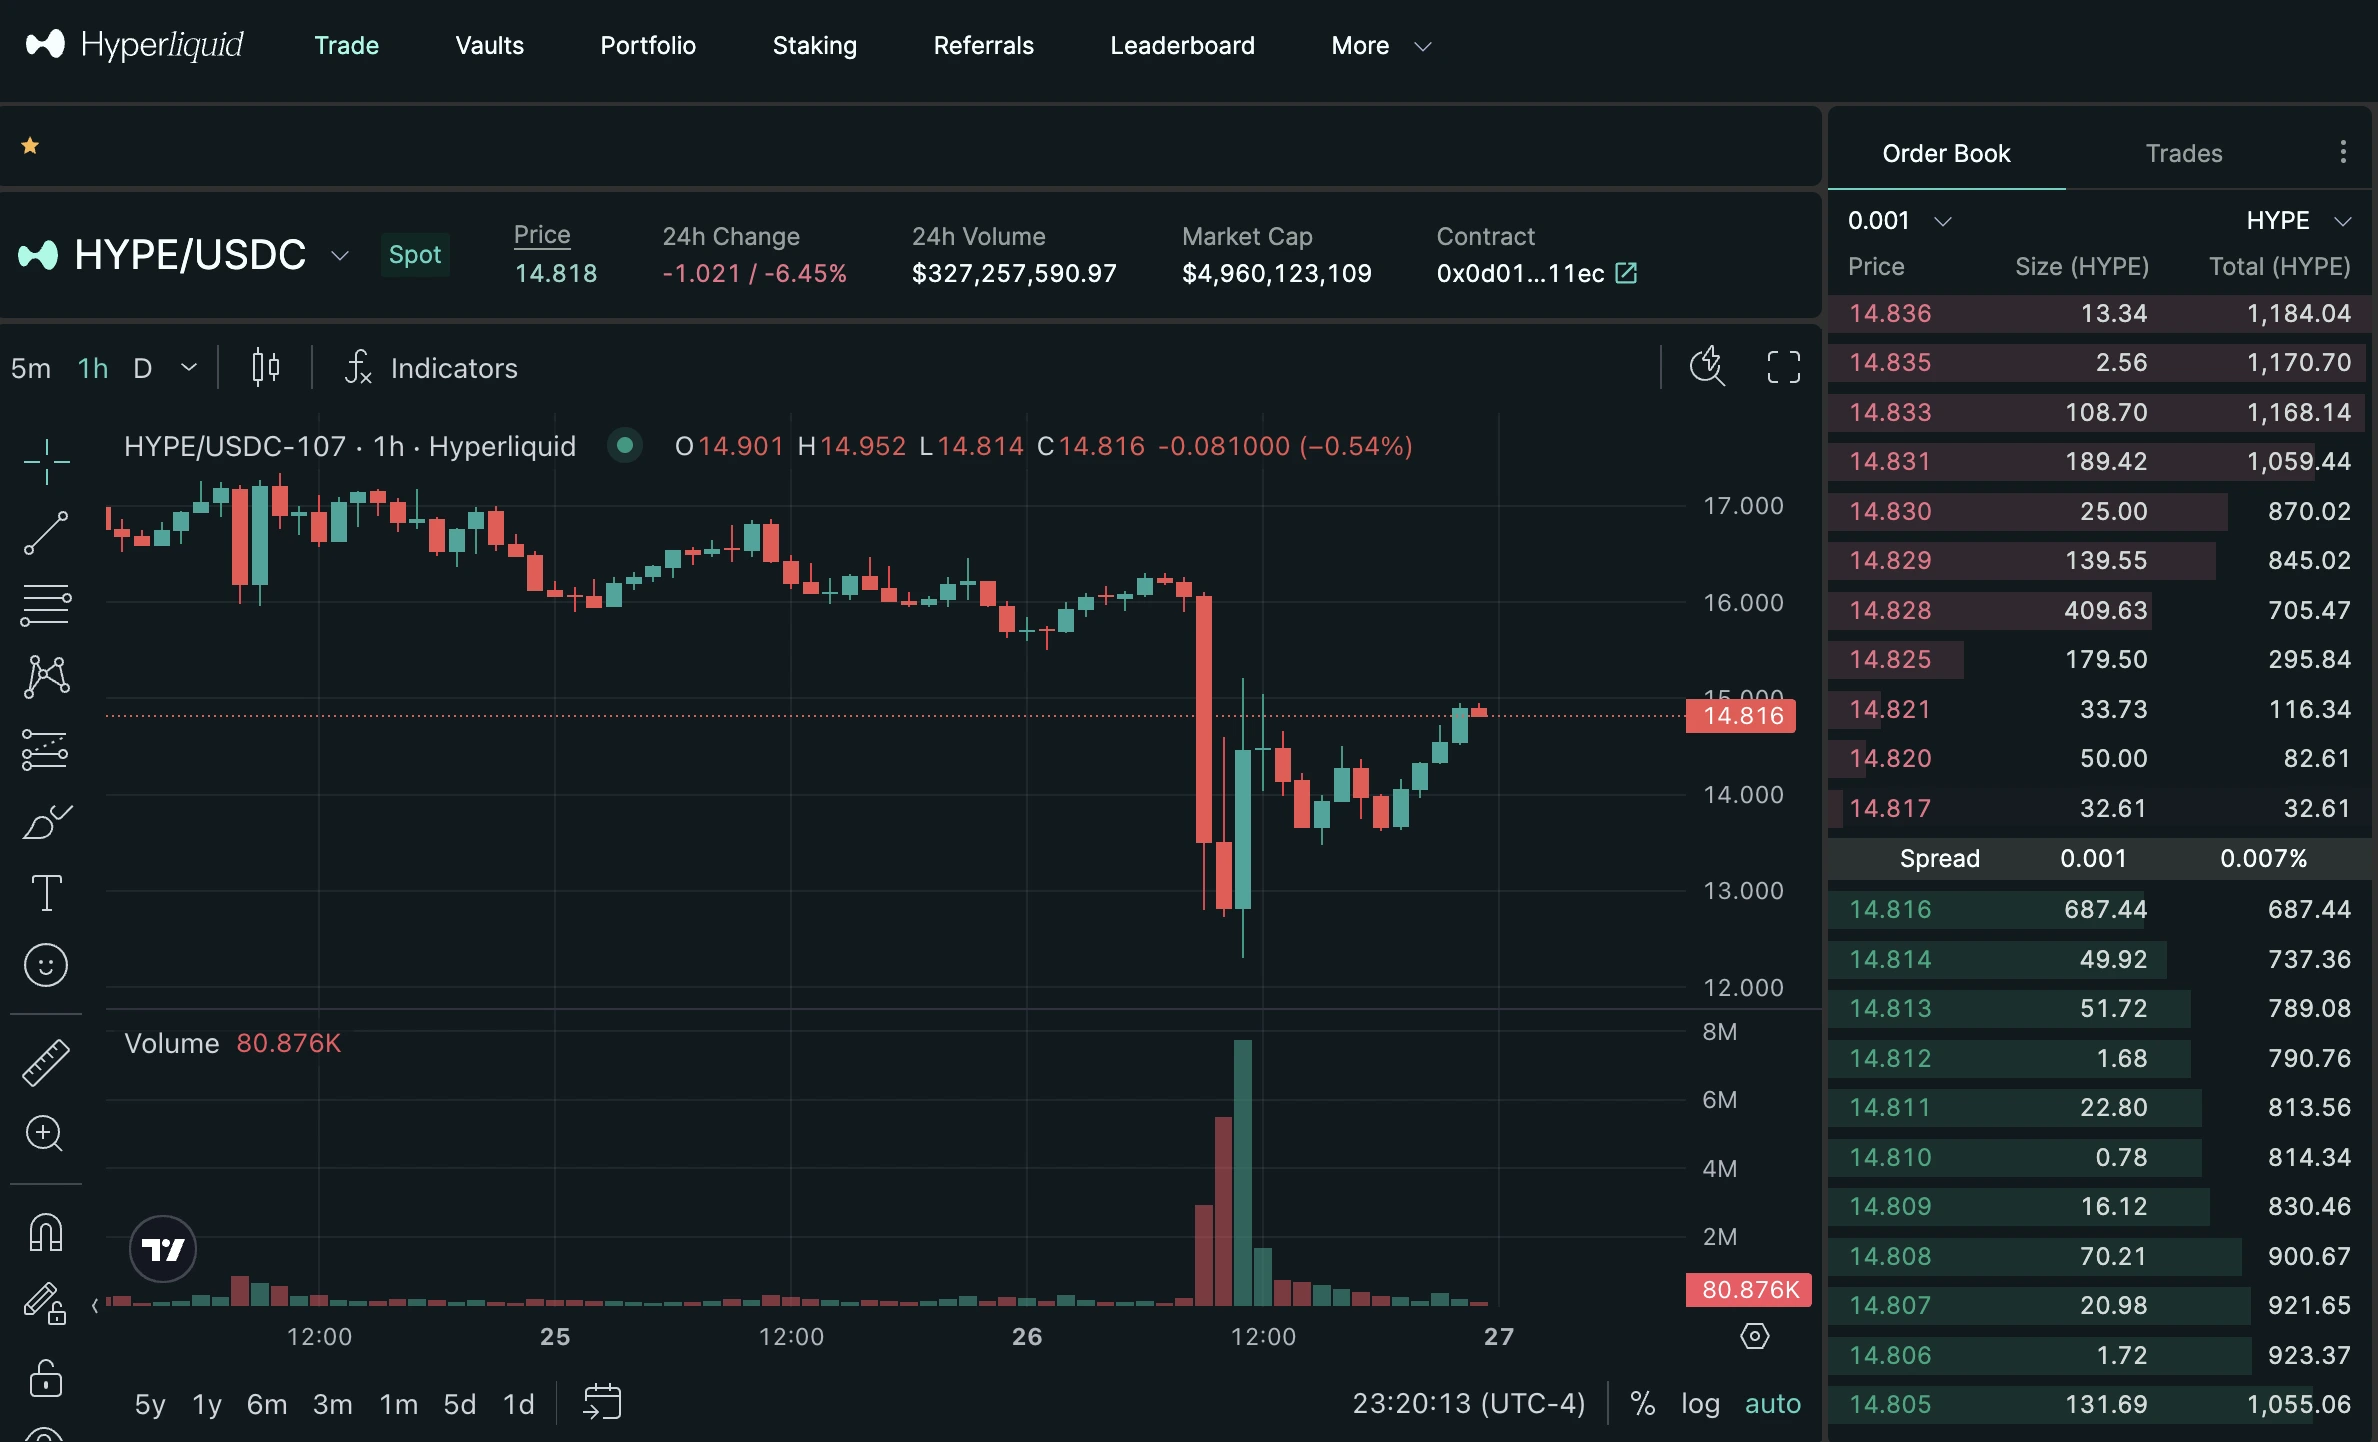Toggle stay in drawing mode pencil-lock
The height and width of the screenshot is (1442, 2378).
pos(46,1304)
